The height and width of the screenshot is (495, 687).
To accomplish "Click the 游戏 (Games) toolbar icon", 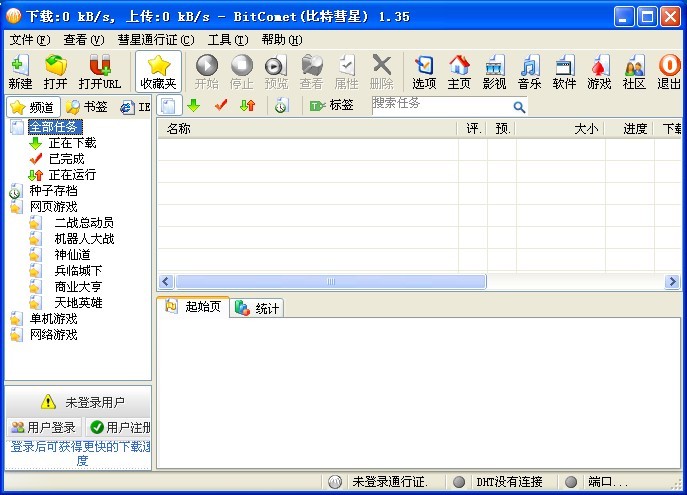I will point(599,72).
